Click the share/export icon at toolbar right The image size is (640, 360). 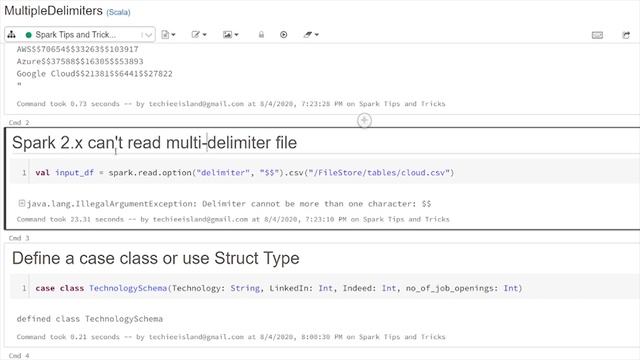(x=626, y=35)
